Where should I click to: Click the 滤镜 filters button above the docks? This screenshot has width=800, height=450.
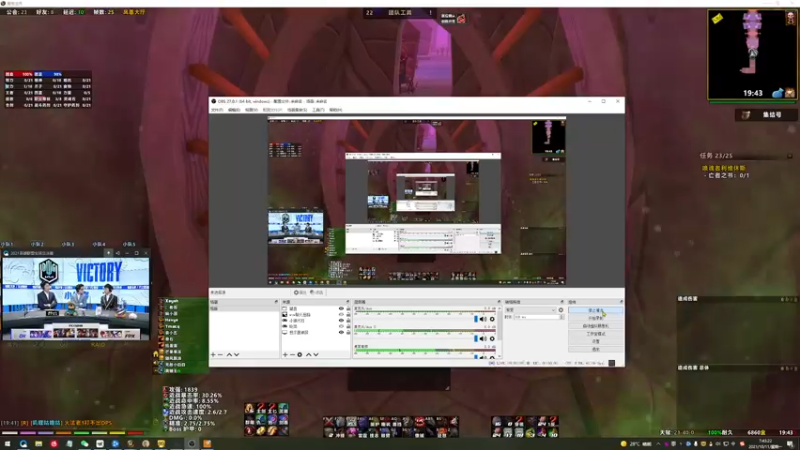point(317,292)
